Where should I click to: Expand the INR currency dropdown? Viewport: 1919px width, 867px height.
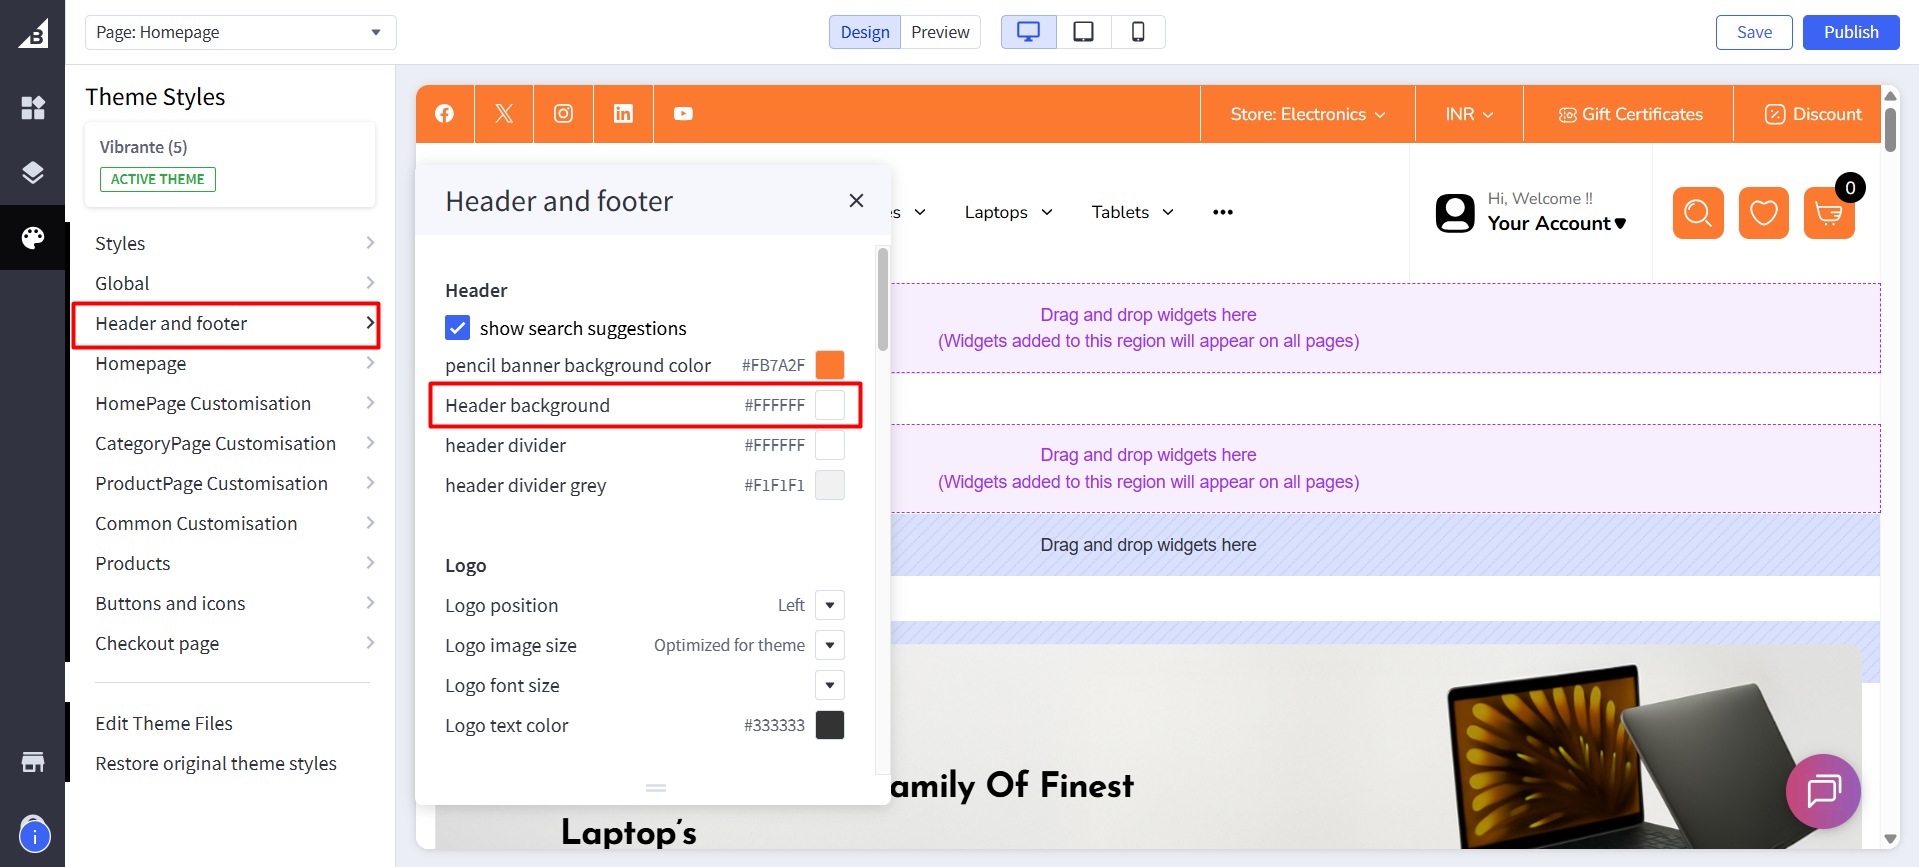(x=1469, y=114)
